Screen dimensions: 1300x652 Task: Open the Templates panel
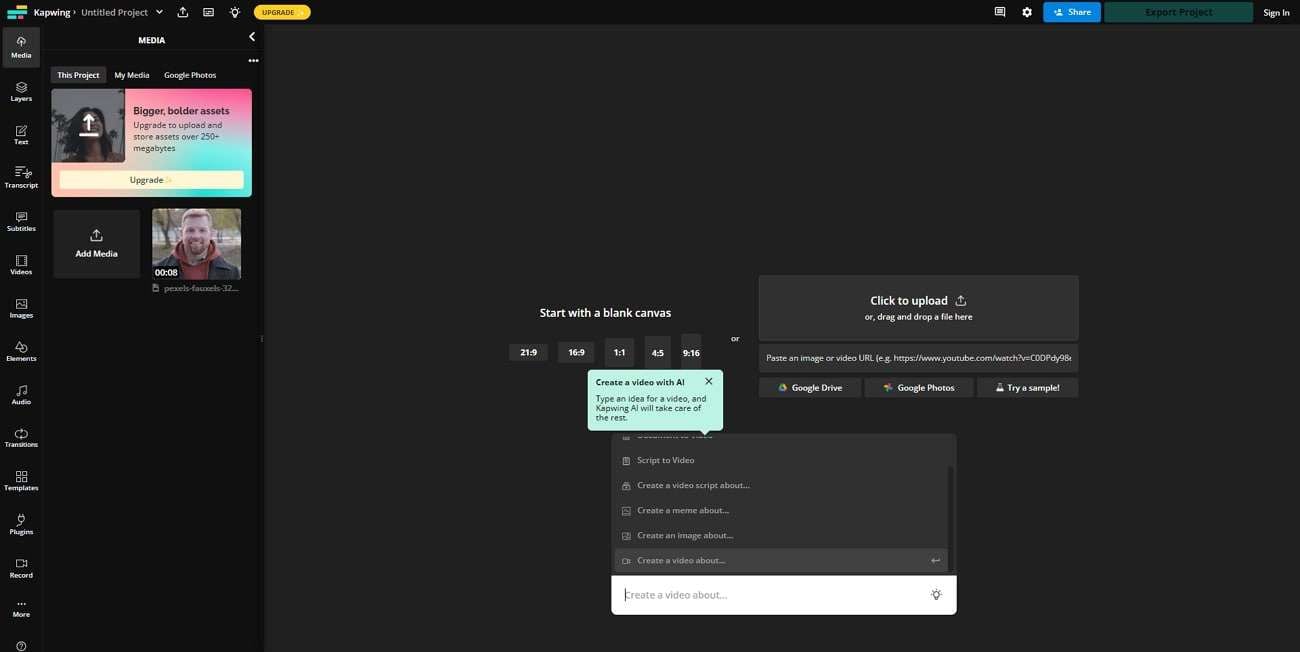click(x=21, y=481)
